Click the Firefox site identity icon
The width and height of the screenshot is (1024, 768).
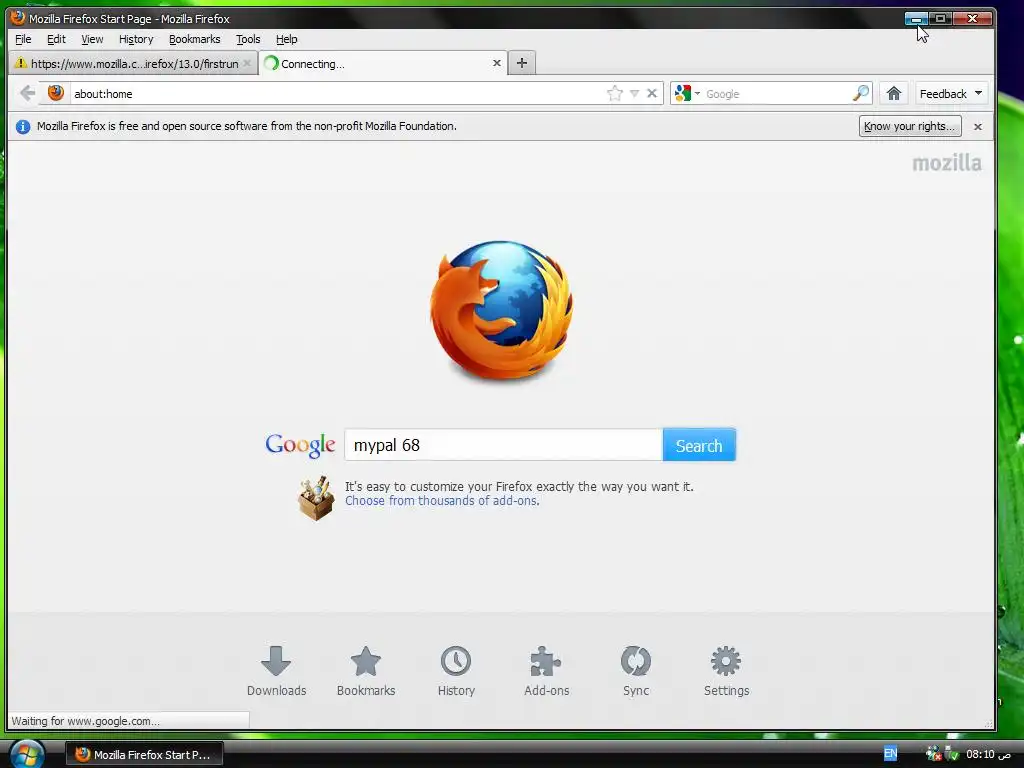point(56,93)
